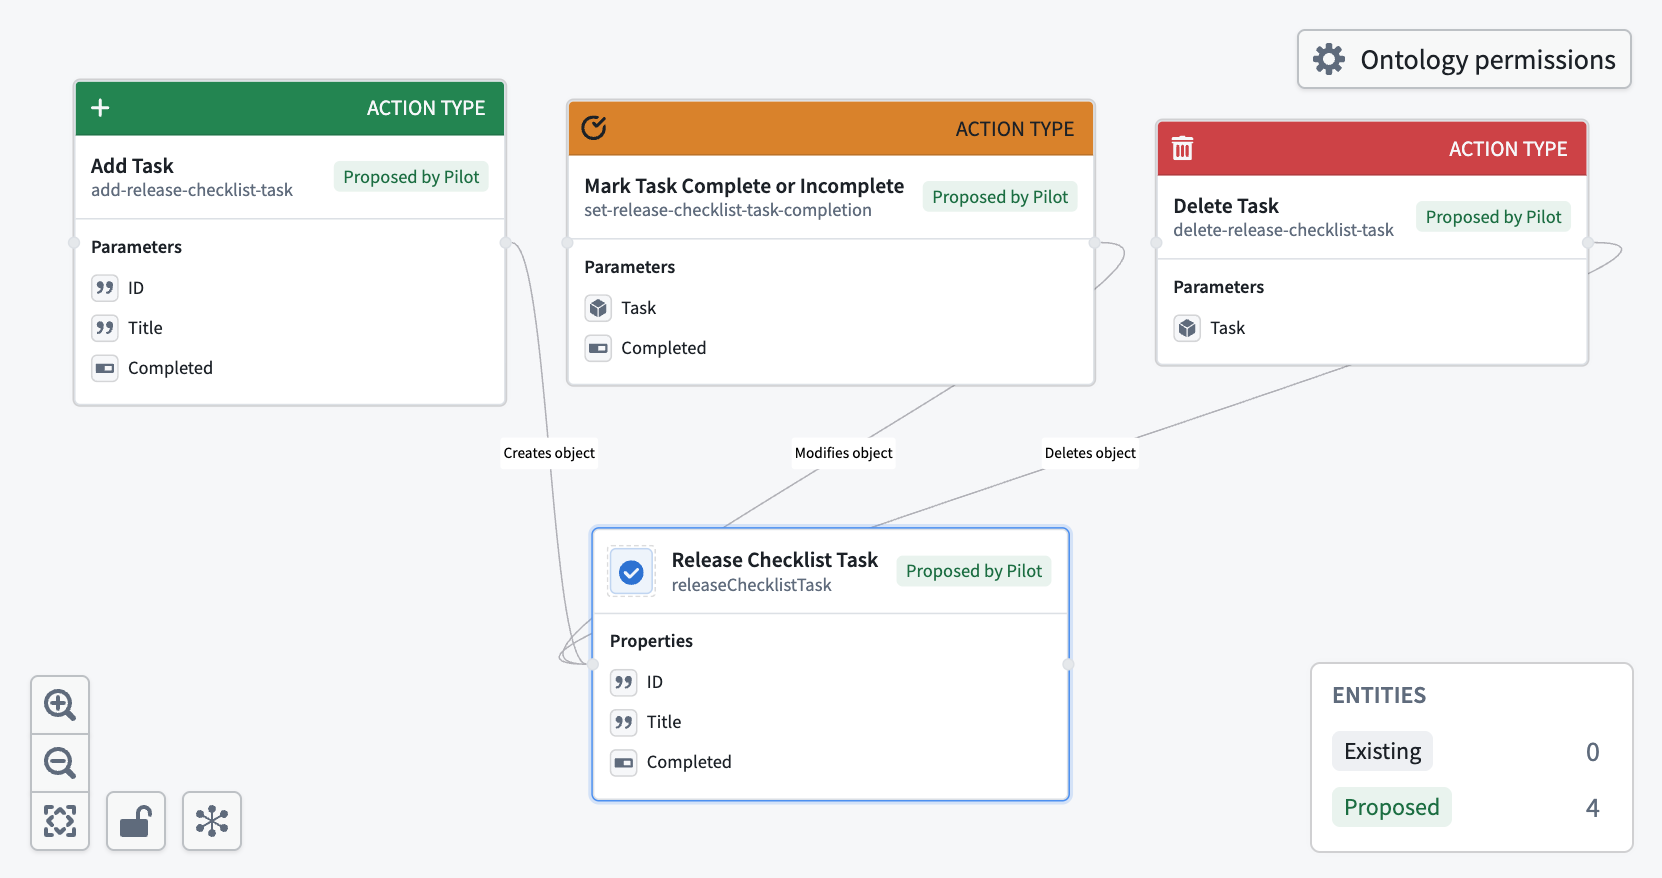This screenshot has height=878, width=1662.
Task: Click the string icon beside Title in Add Task
Action: [105, 328]
